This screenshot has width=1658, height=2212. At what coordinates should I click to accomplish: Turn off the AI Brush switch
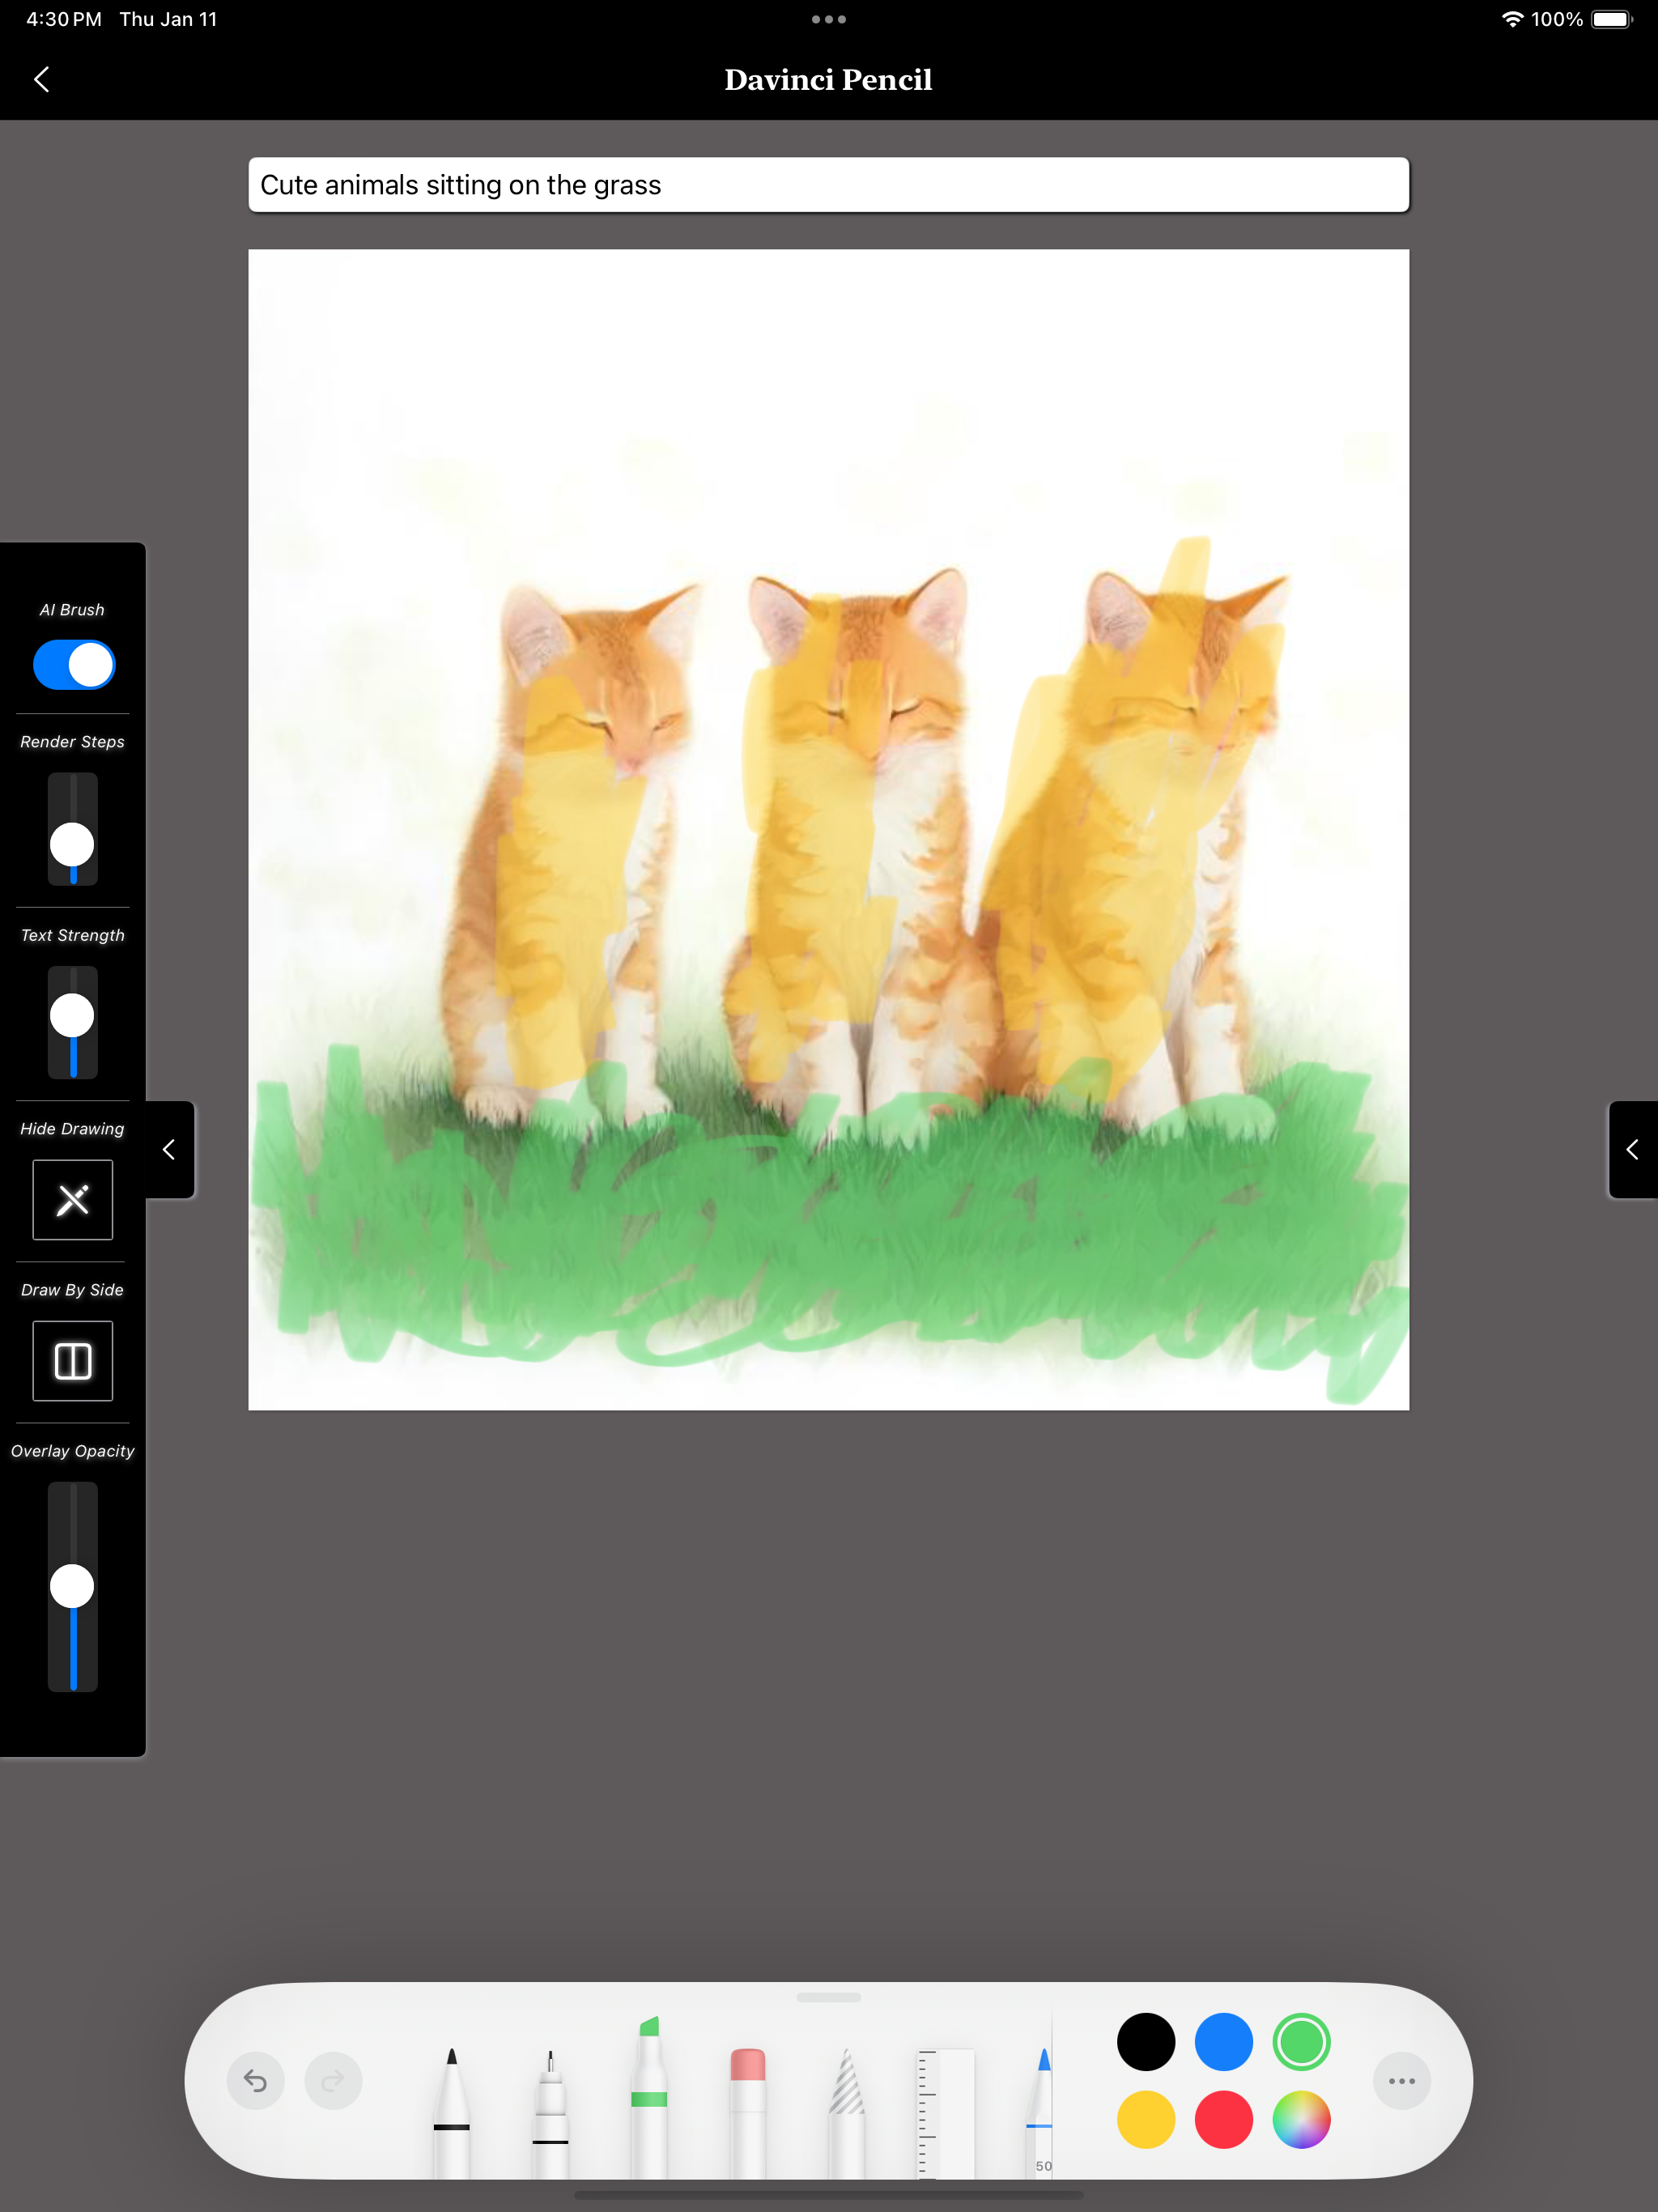74,665
